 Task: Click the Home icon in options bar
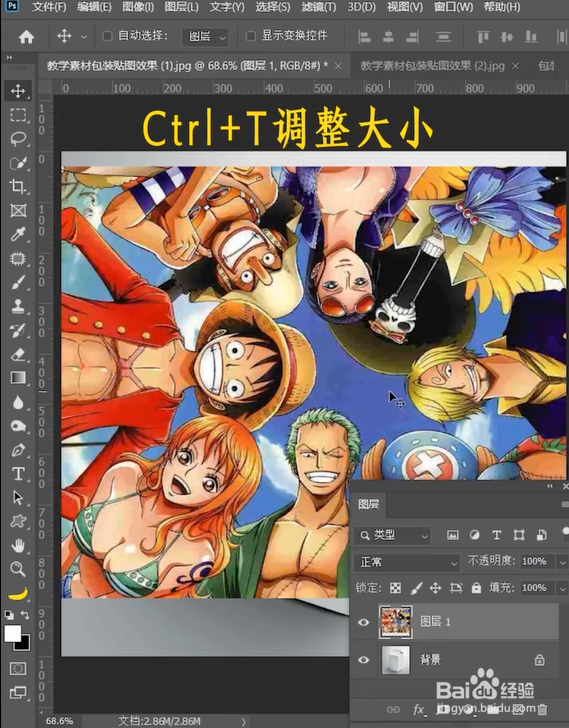26,36
